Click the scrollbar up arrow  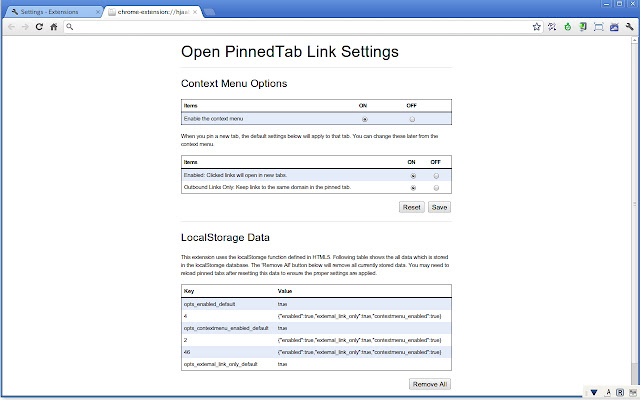pyautogui.click(x=635, y=40)
